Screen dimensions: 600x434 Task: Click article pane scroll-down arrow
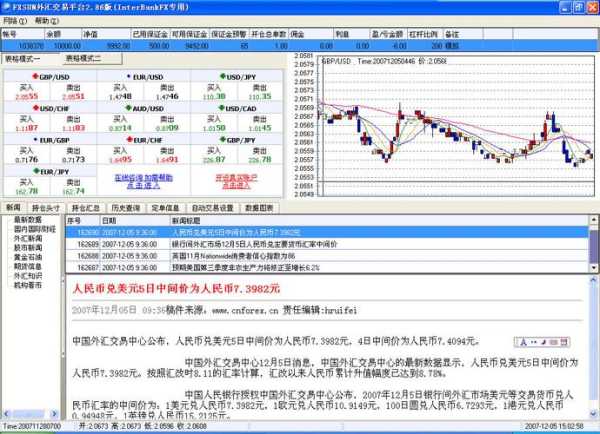pos(593,414)
